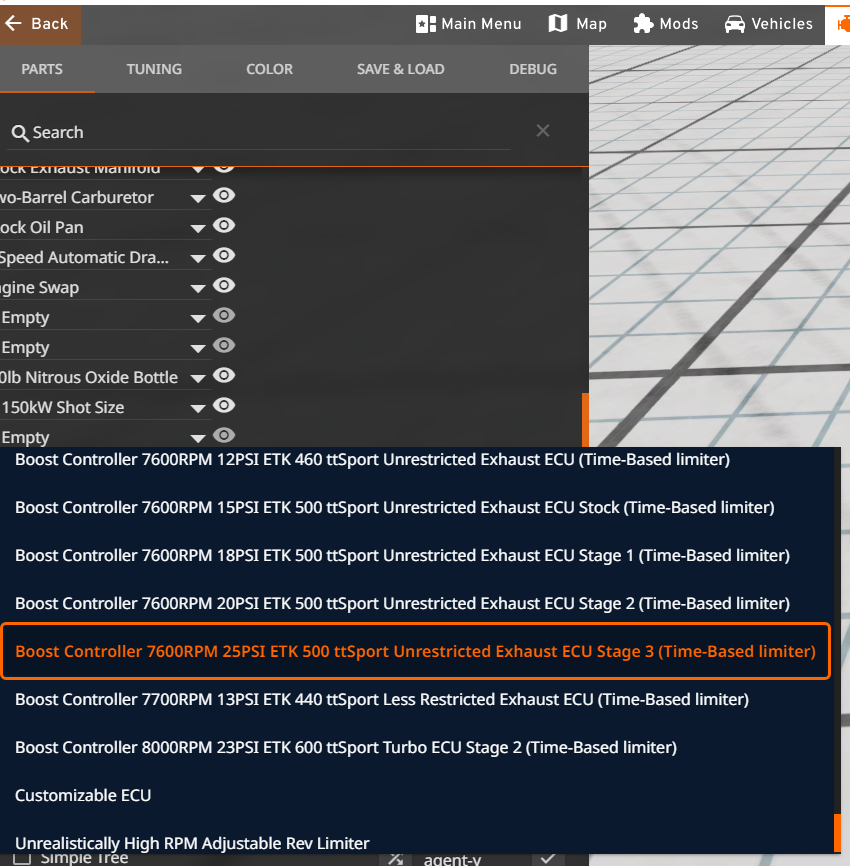Open dropdown of Empty slot under Engine Swap
The height and width of the screenshot is (866, 850).
[198, 319]
